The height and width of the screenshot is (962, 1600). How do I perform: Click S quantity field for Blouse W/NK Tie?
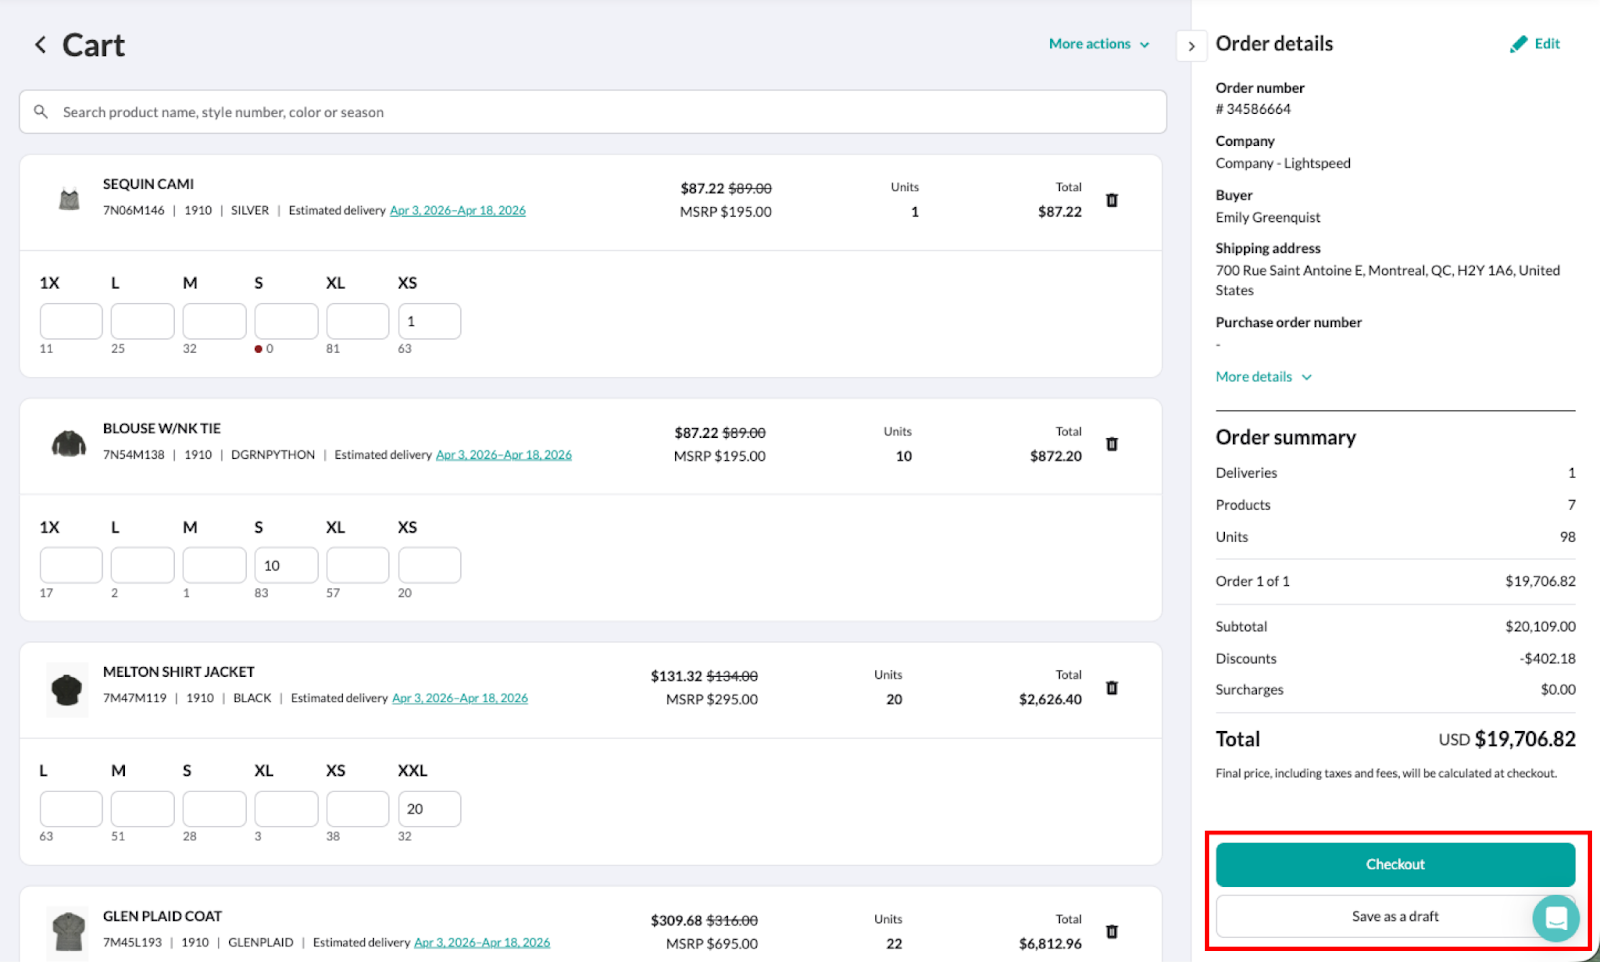286,565
